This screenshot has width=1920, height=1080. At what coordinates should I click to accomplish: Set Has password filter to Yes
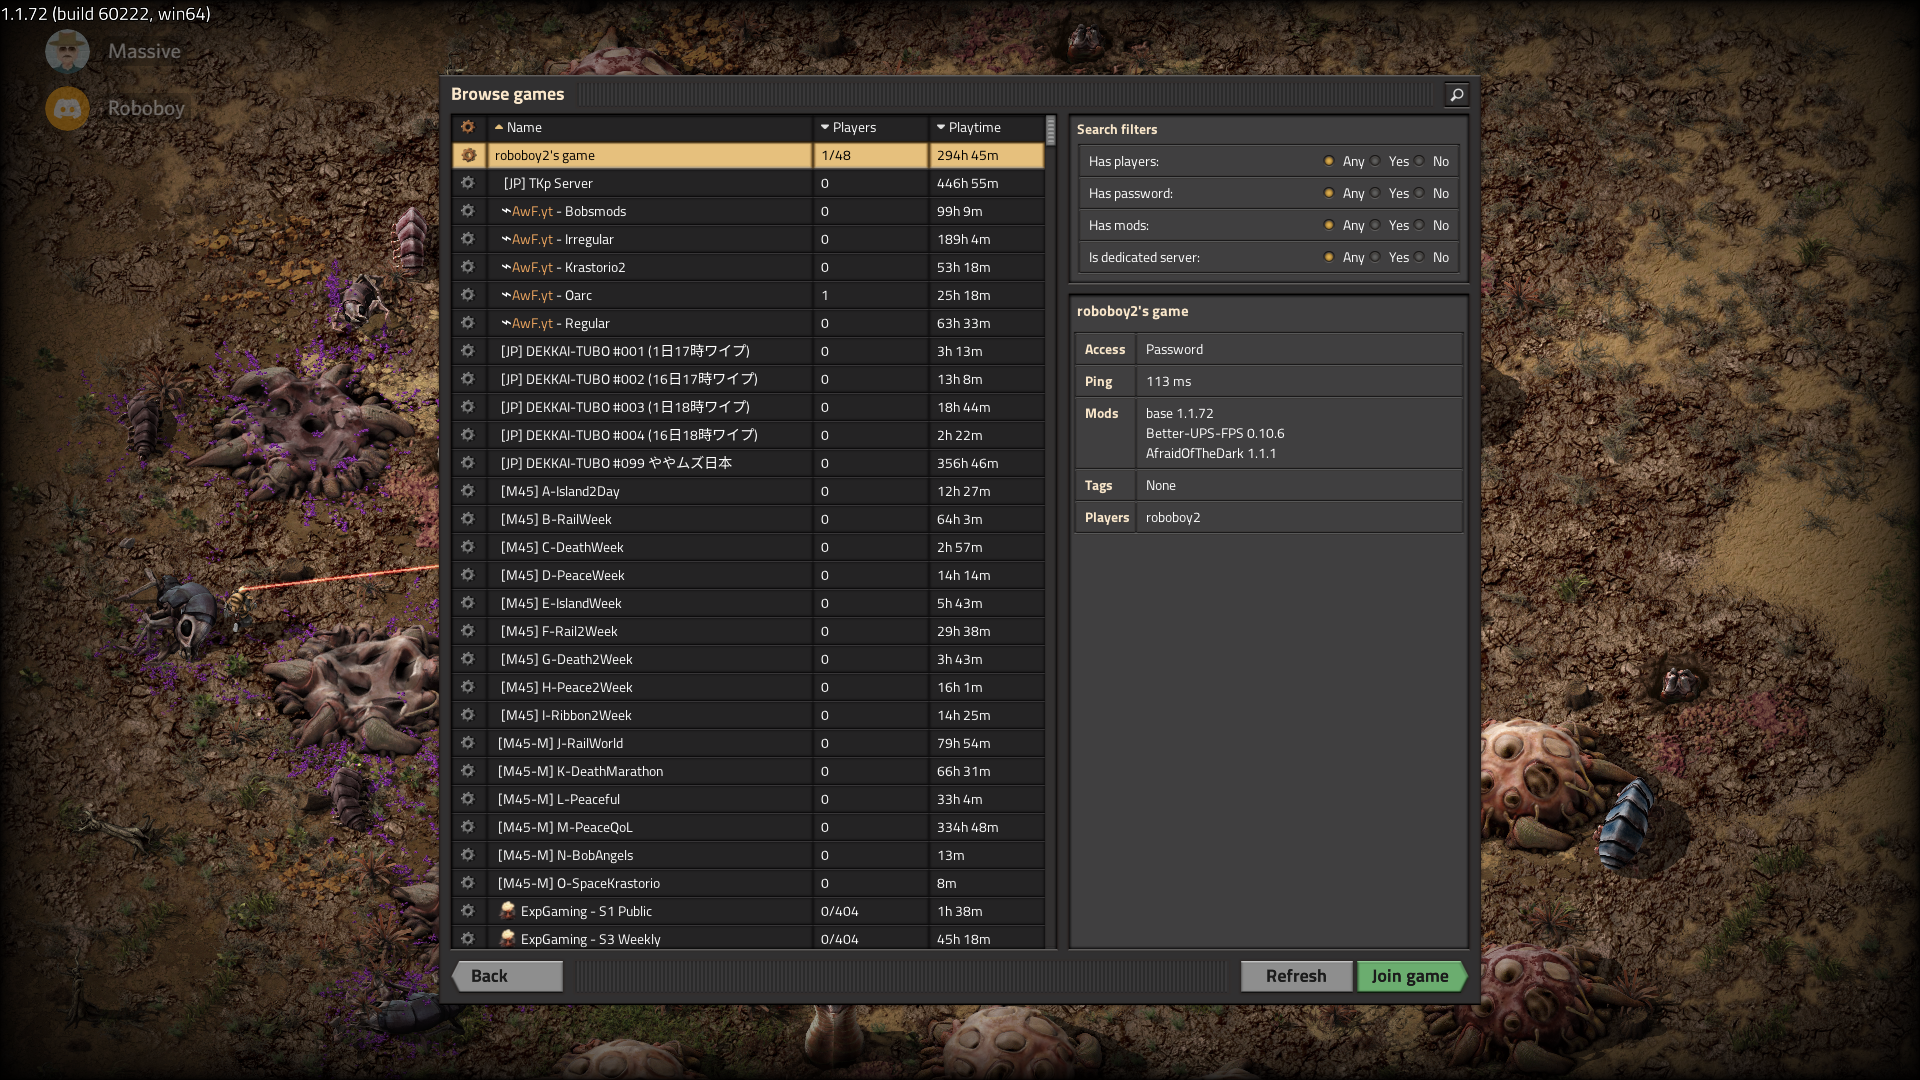tap(1376, 193)
